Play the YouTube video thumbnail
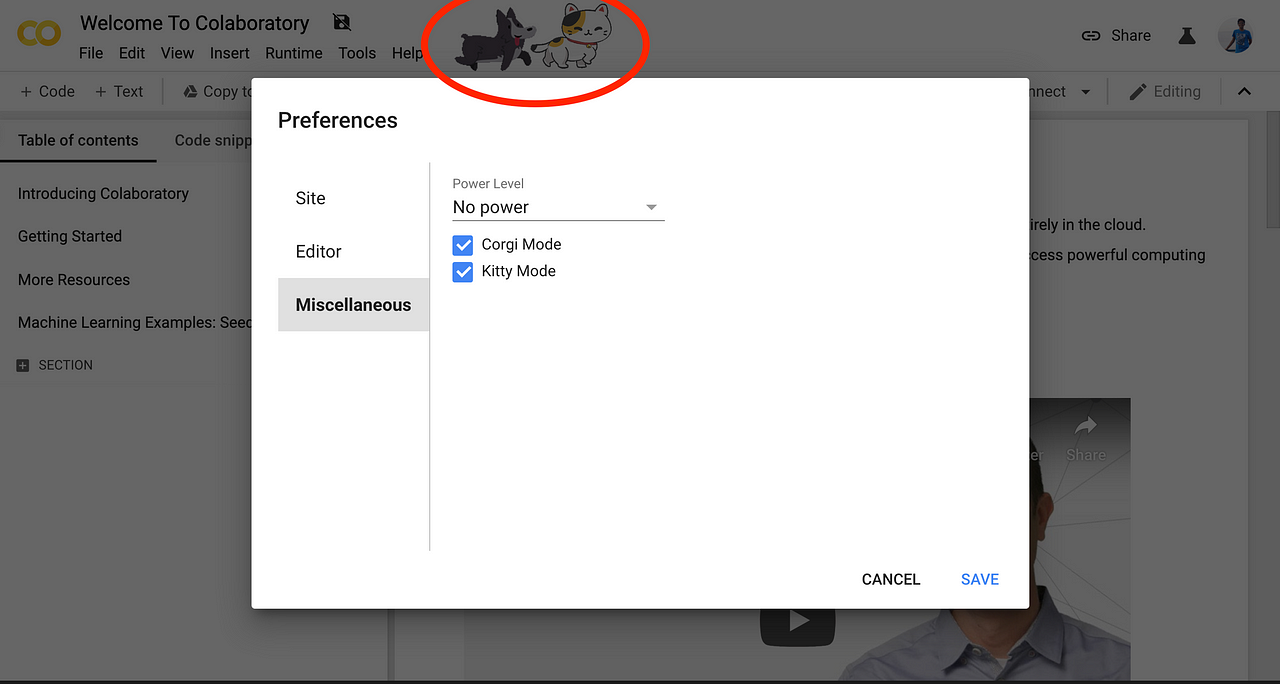 pos(798,622)
